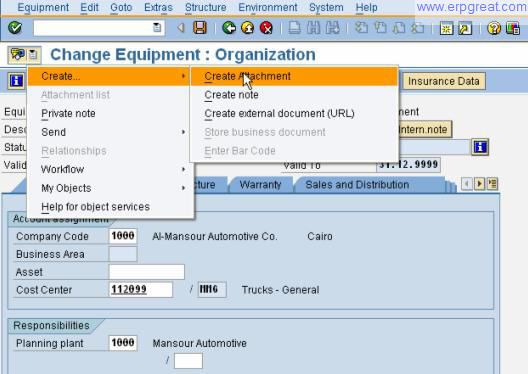Click the Previous Page icon
This screenshot has height=374, width=528.
click(380, 28)
